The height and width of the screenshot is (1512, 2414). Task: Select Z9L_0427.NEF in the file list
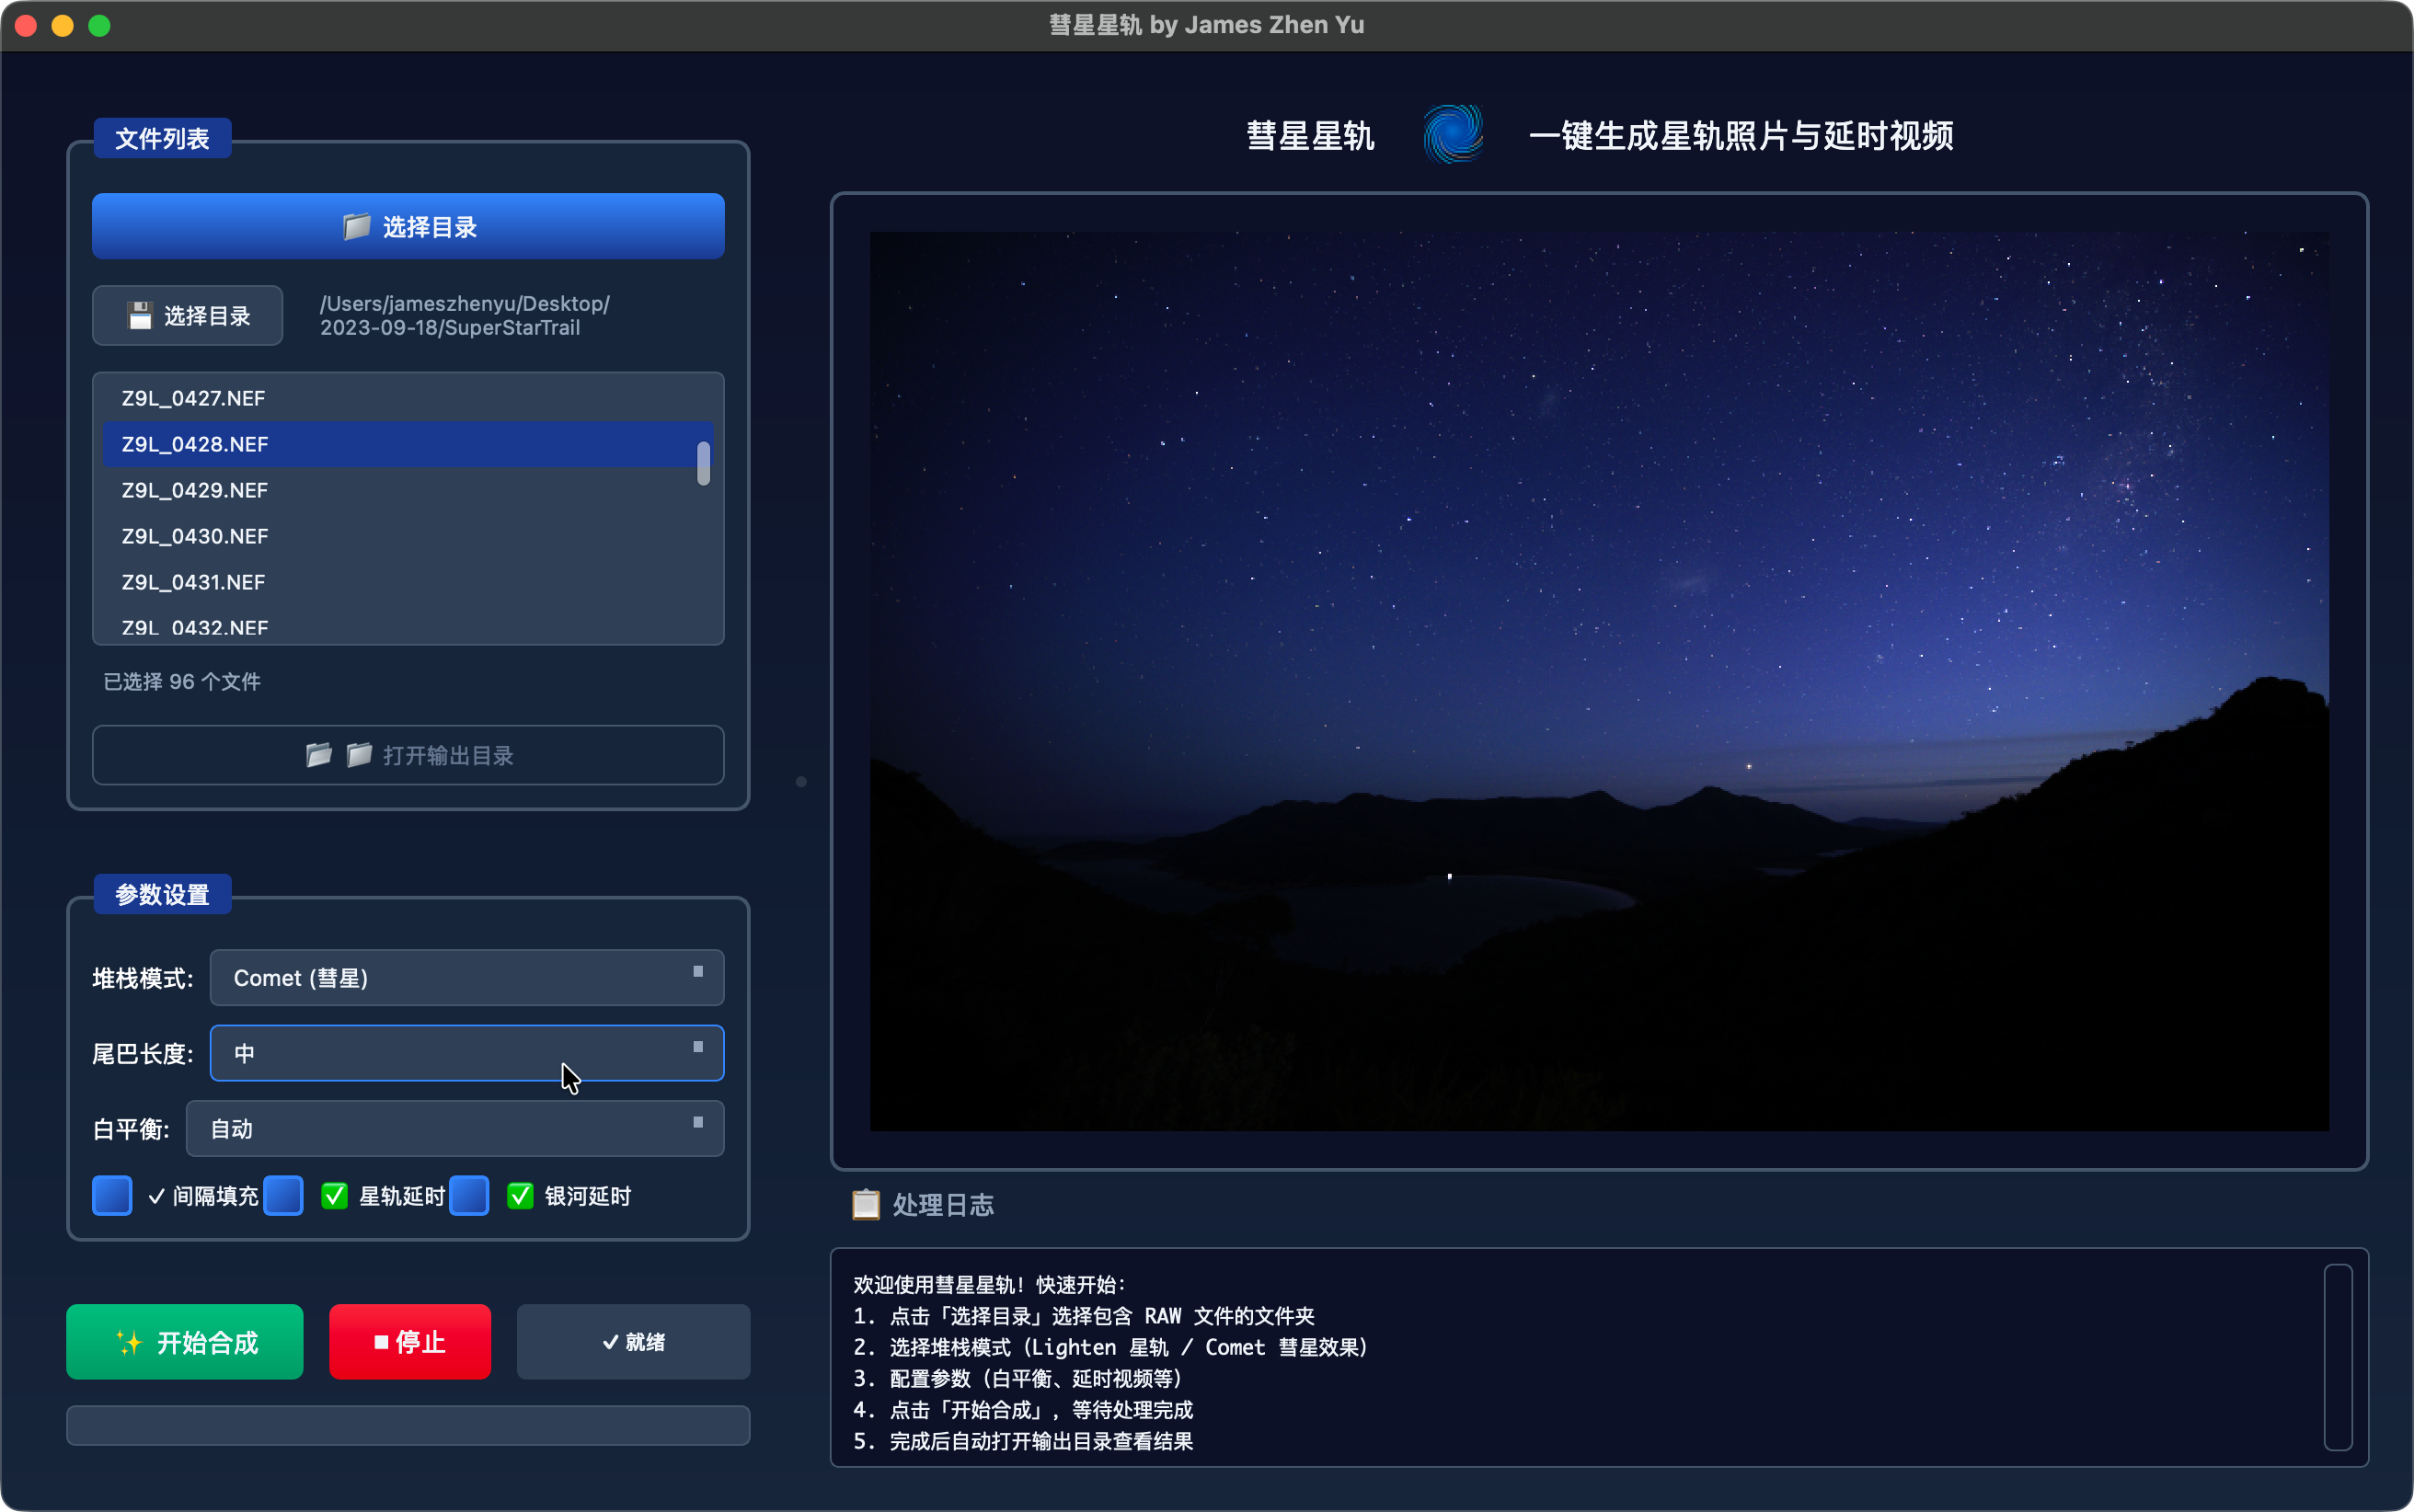point(194,398)
